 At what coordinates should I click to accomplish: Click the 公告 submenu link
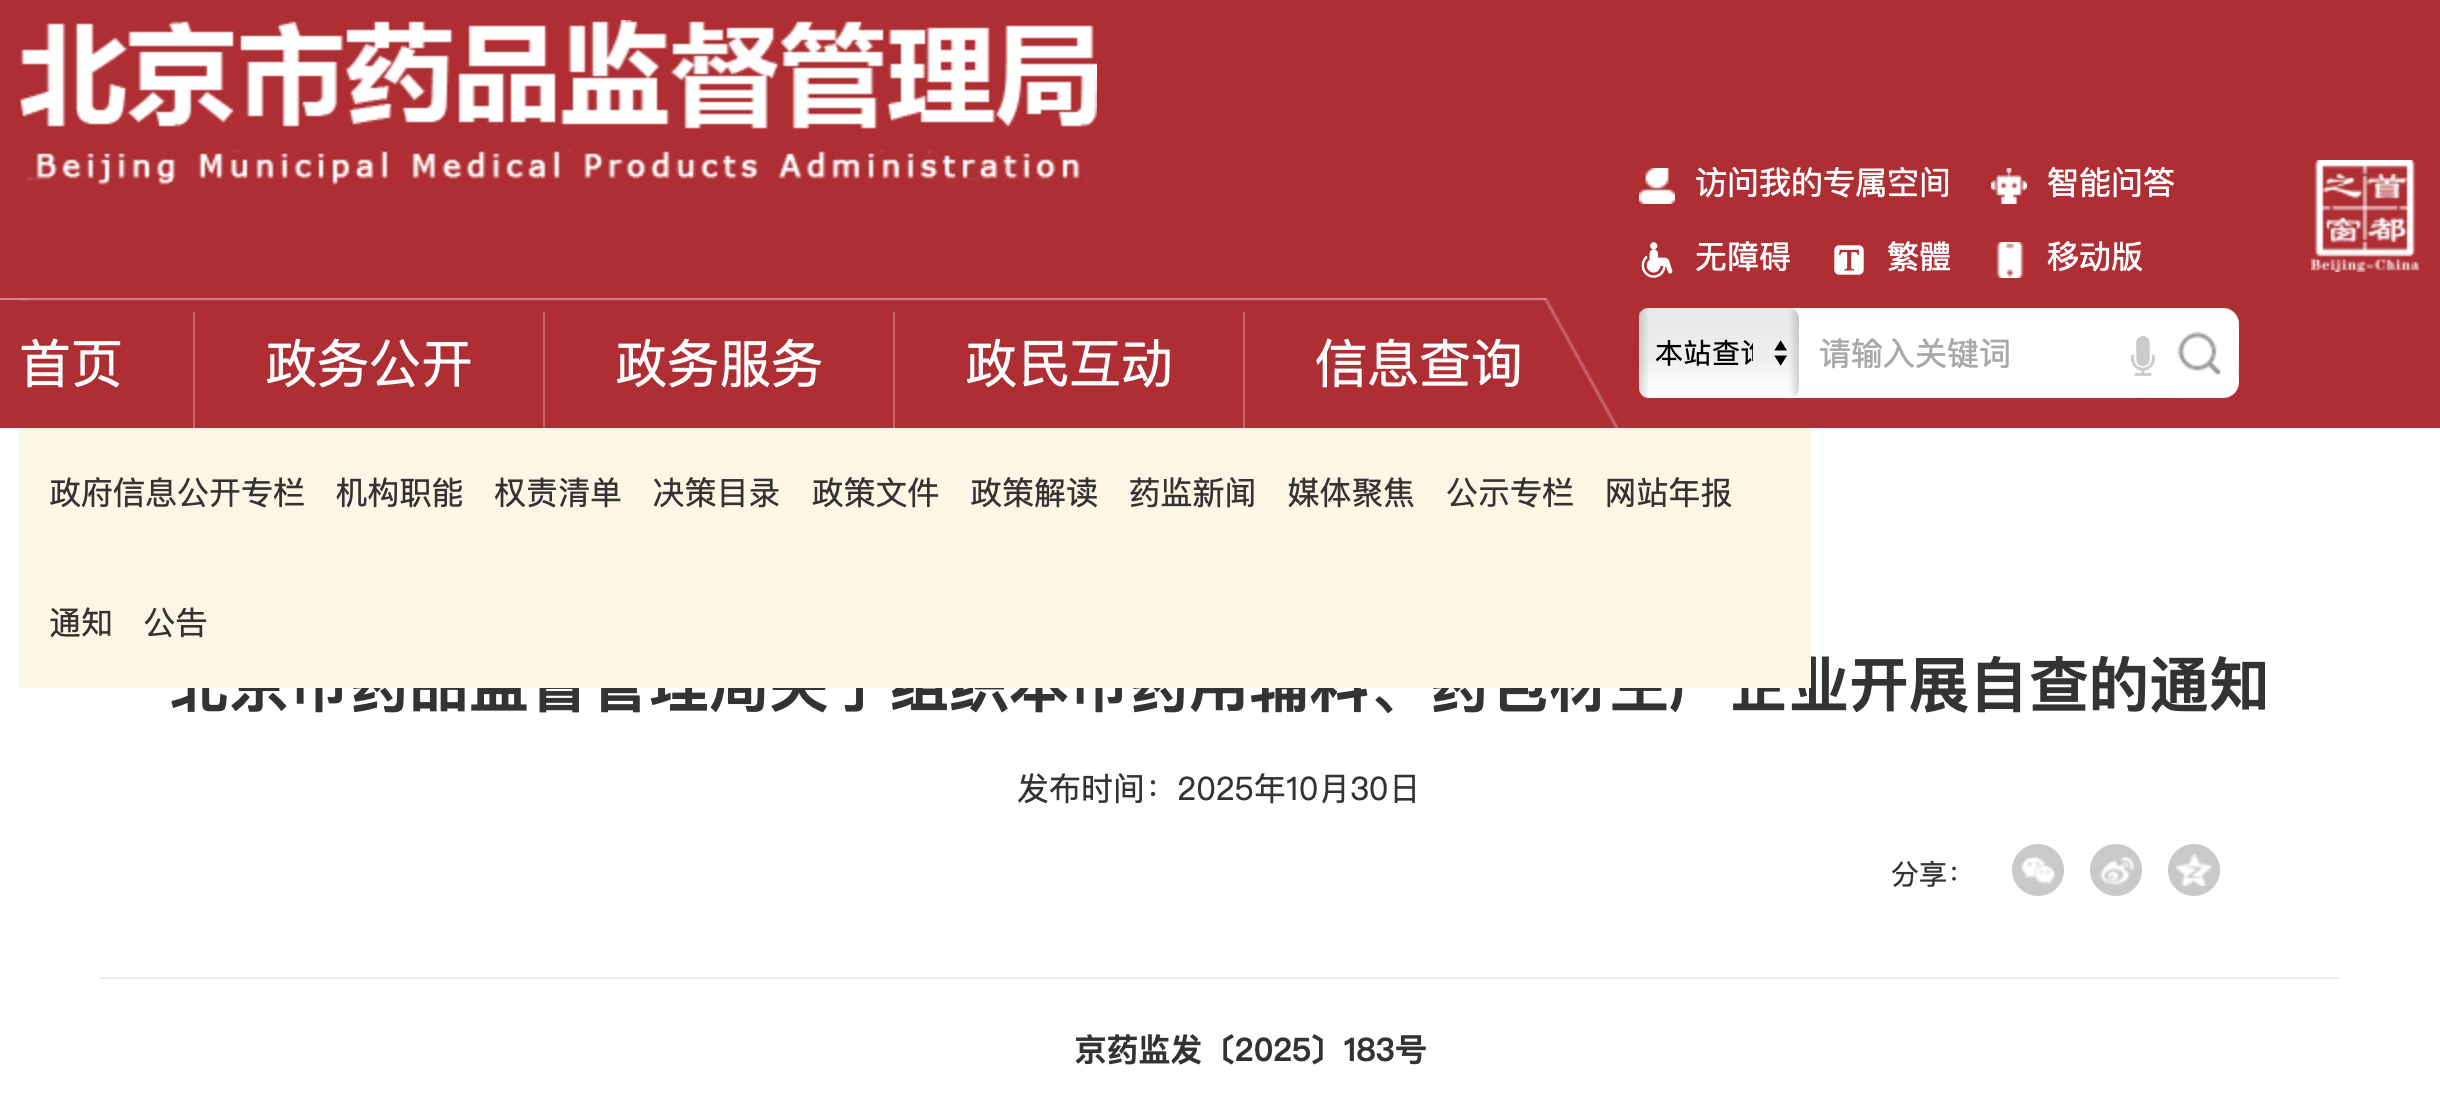(x=175, y=623)
